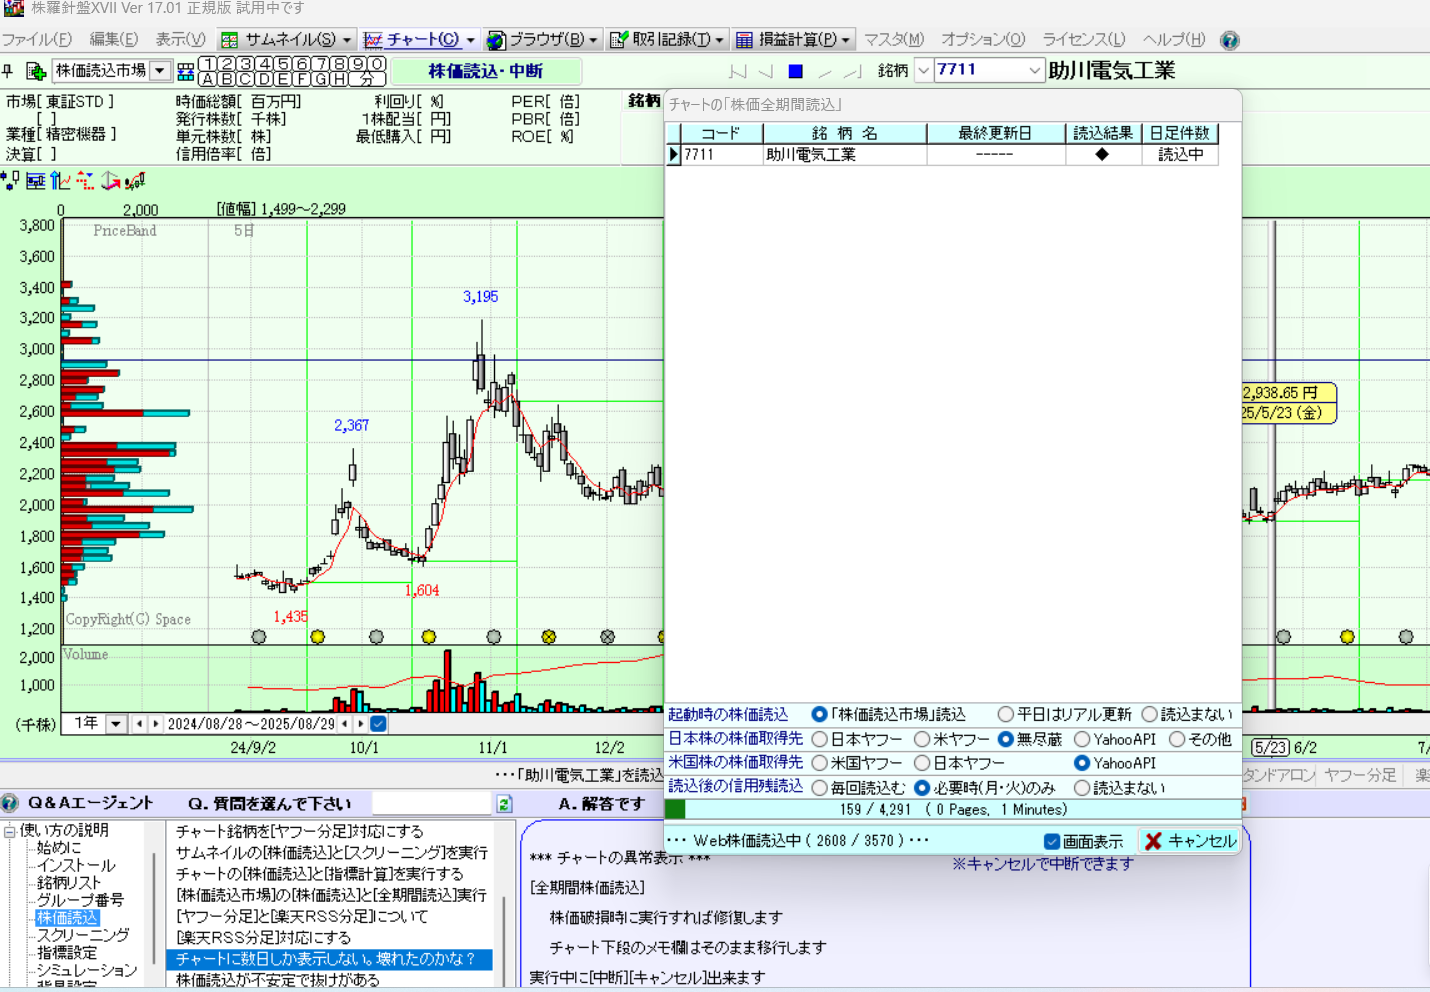1430x992 pixels.
Task: Click the green refresh icon beside question box
Action: pos(504,804)
